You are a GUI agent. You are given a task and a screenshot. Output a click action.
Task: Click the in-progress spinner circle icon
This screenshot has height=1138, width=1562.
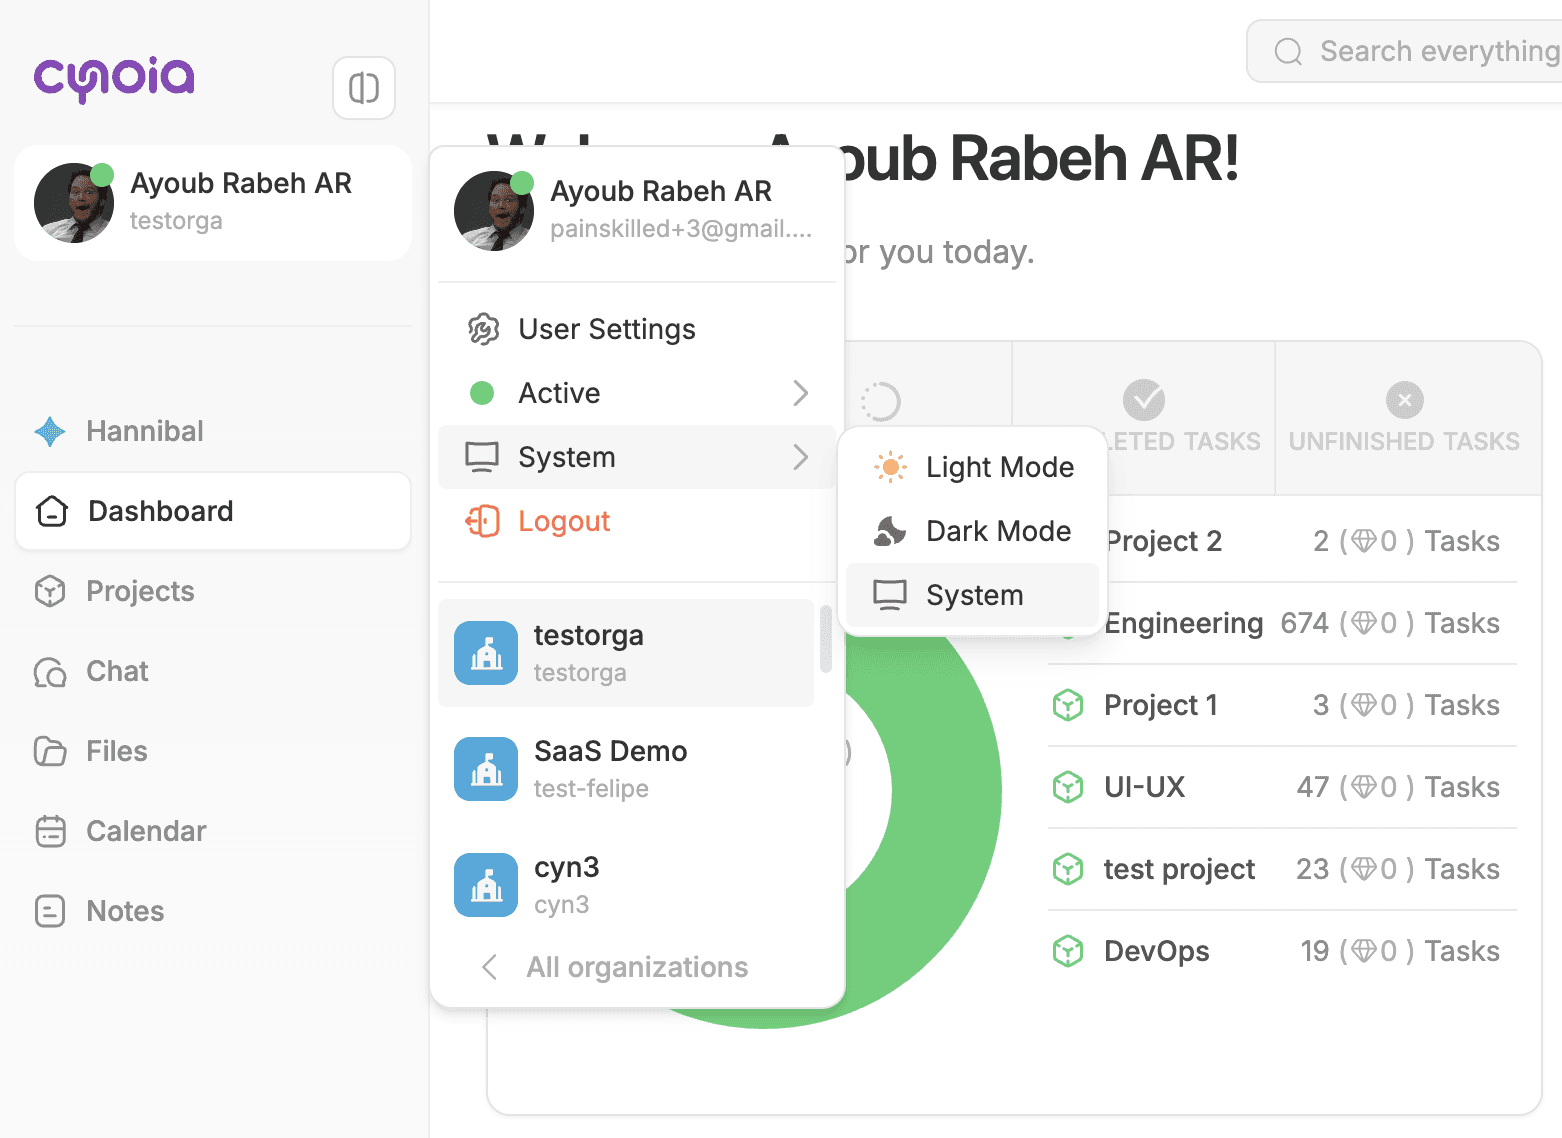click(881, 401)
